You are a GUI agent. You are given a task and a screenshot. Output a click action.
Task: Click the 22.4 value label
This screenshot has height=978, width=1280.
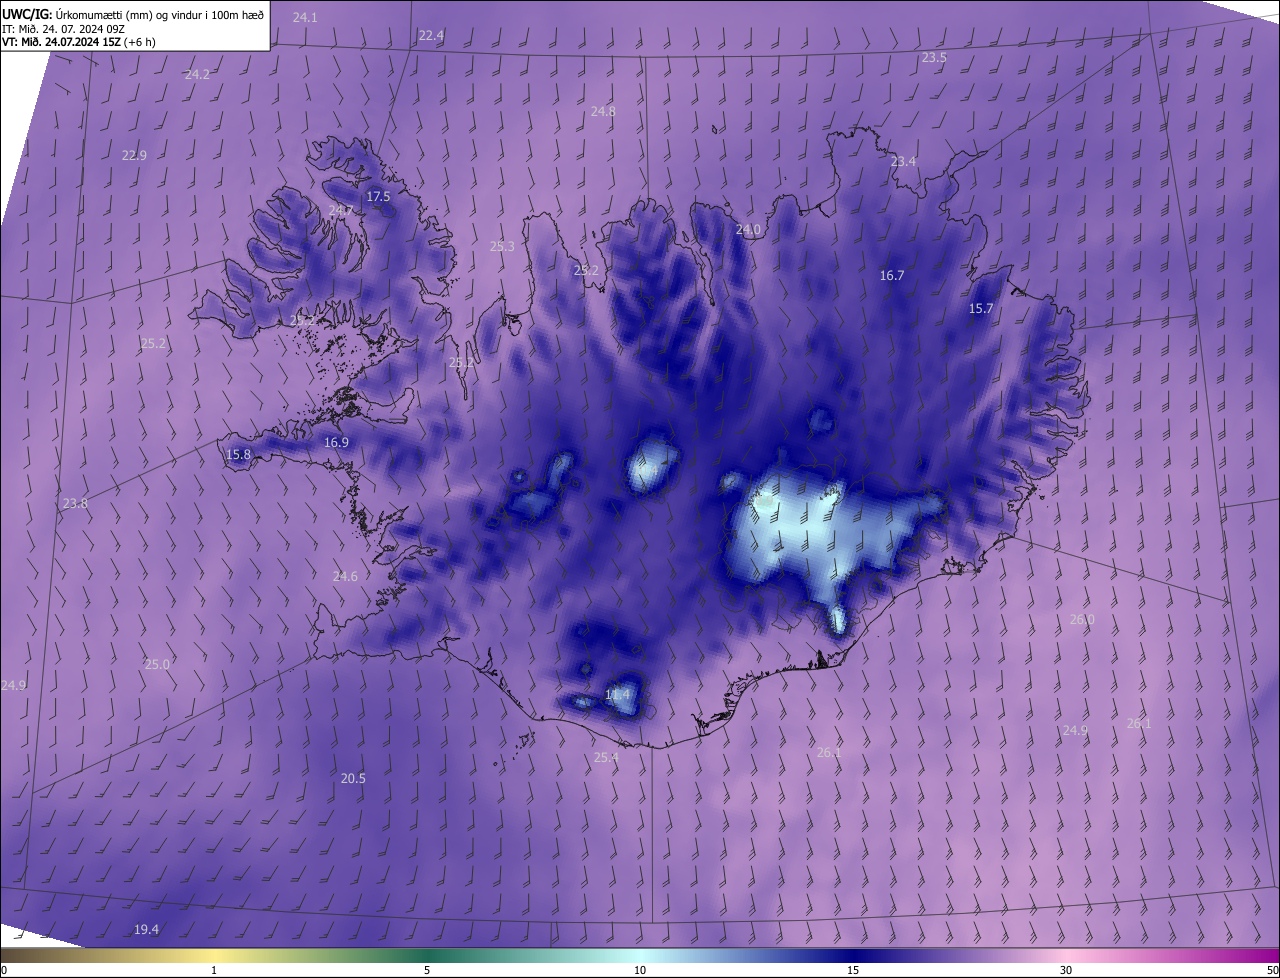[431, 35]
